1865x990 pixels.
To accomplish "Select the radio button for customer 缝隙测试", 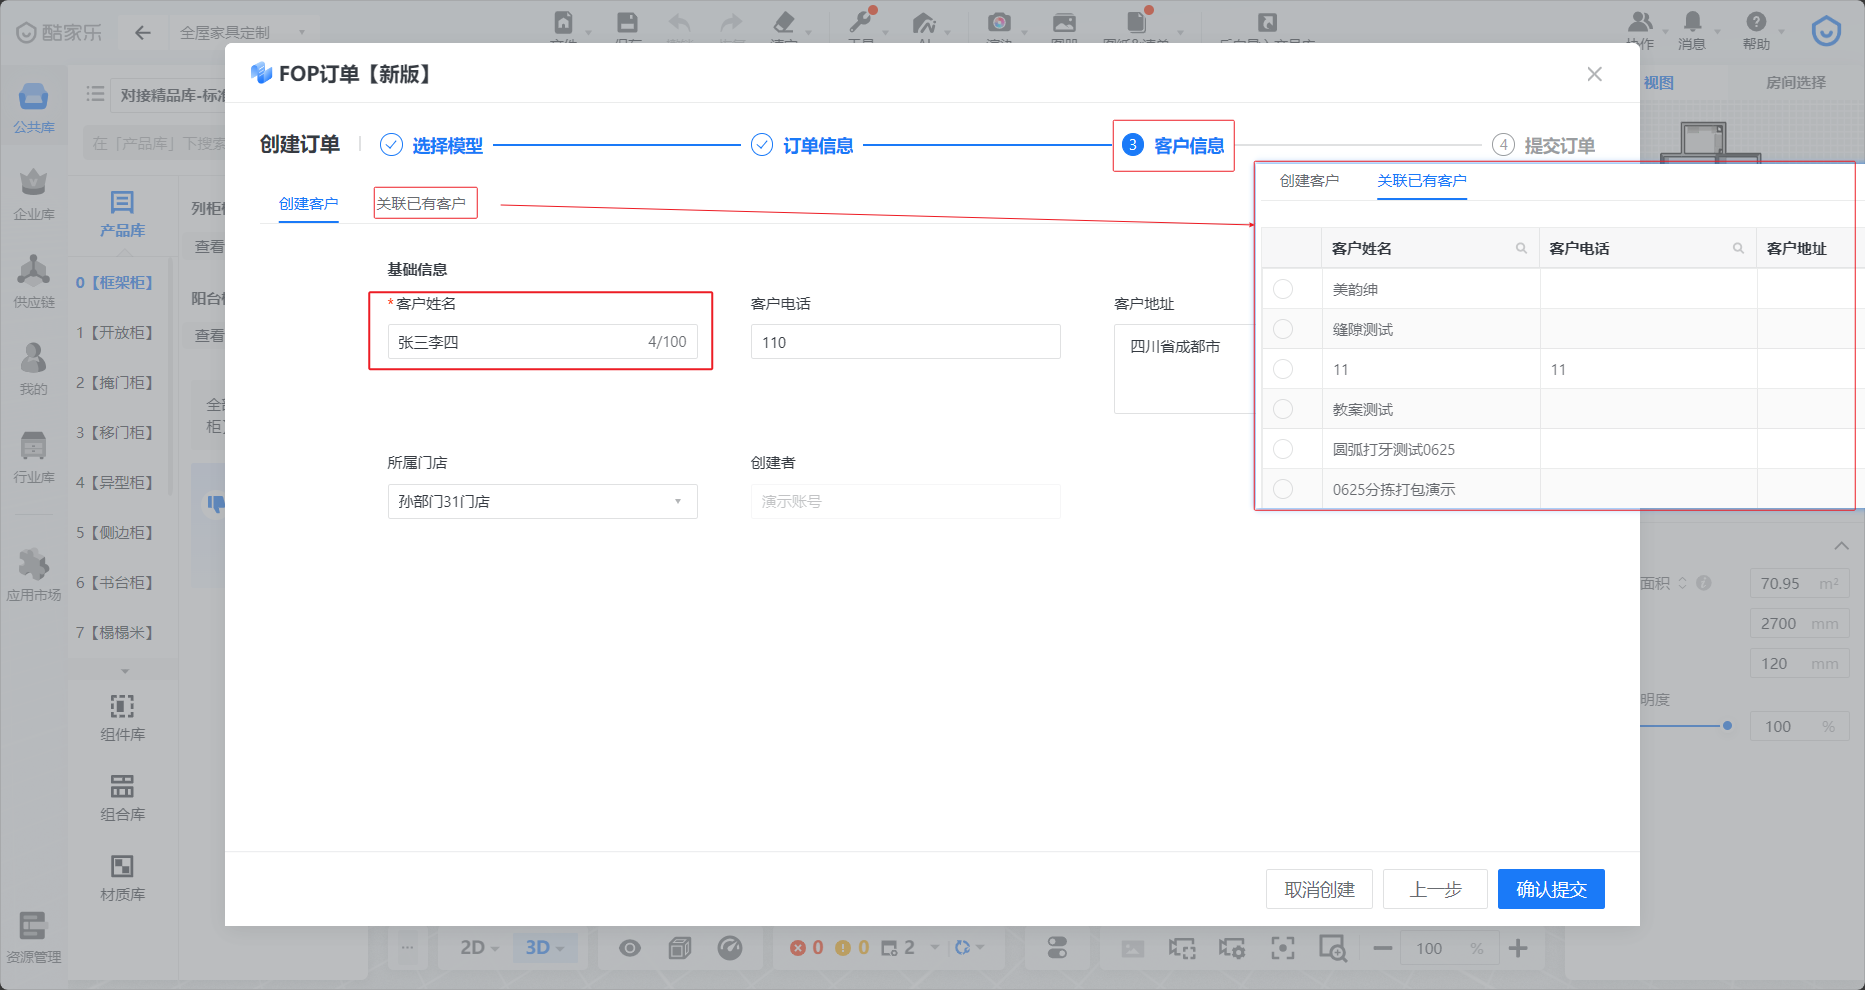I will [1283, 330].
